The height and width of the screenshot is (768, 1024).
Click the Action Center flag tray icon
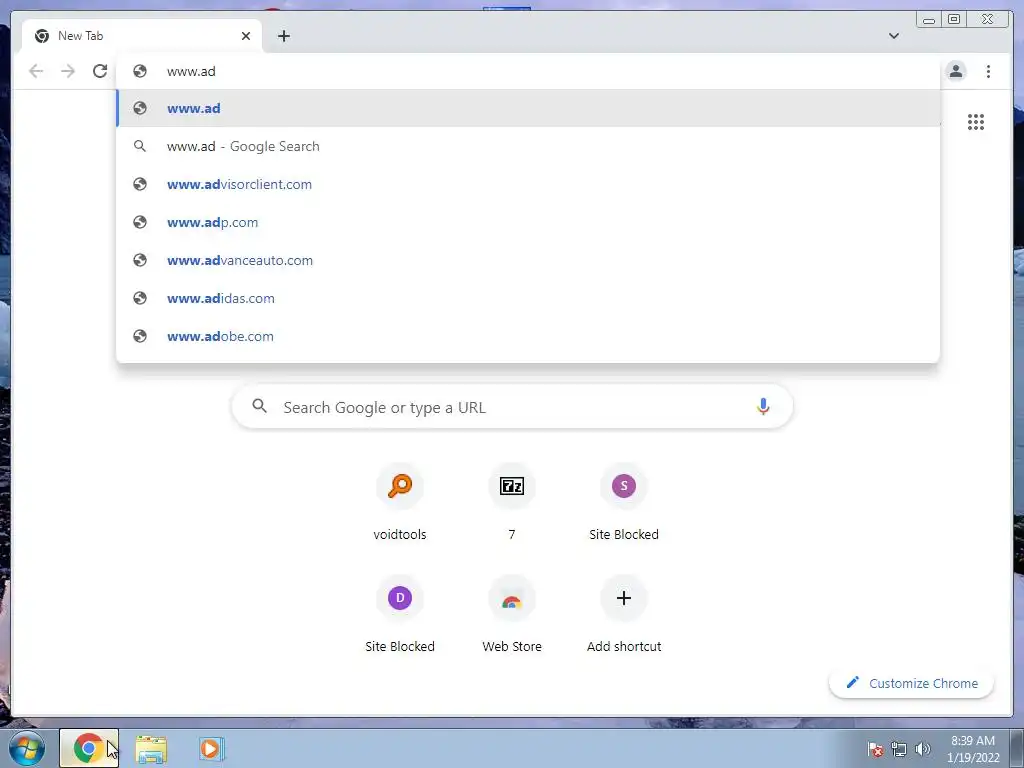[875, 749]
